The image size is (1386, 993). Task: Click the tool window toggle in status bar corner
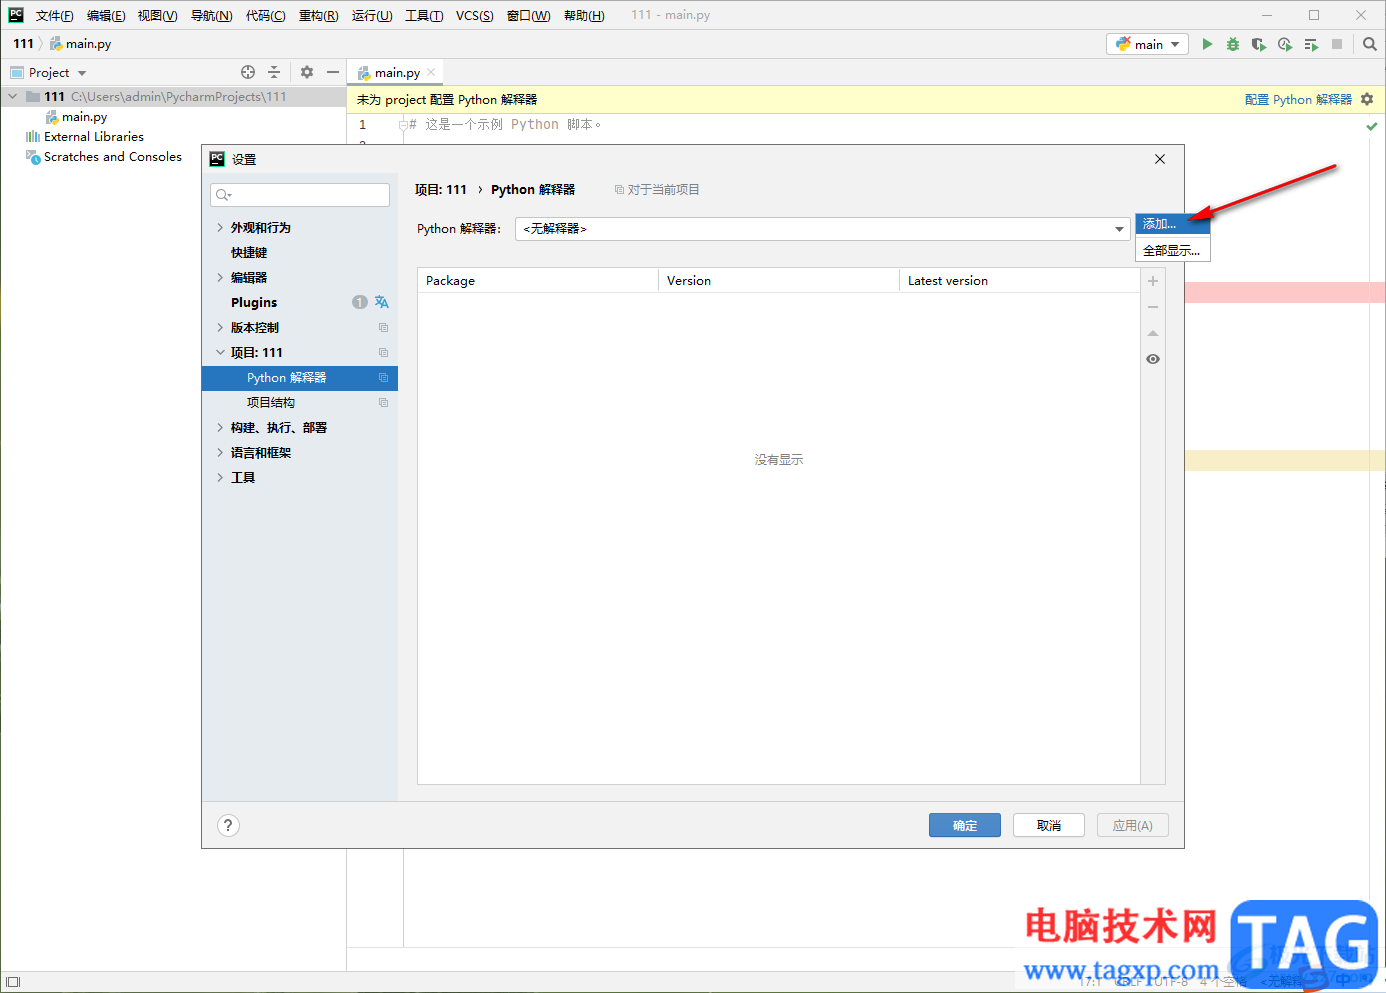point(13,982)
